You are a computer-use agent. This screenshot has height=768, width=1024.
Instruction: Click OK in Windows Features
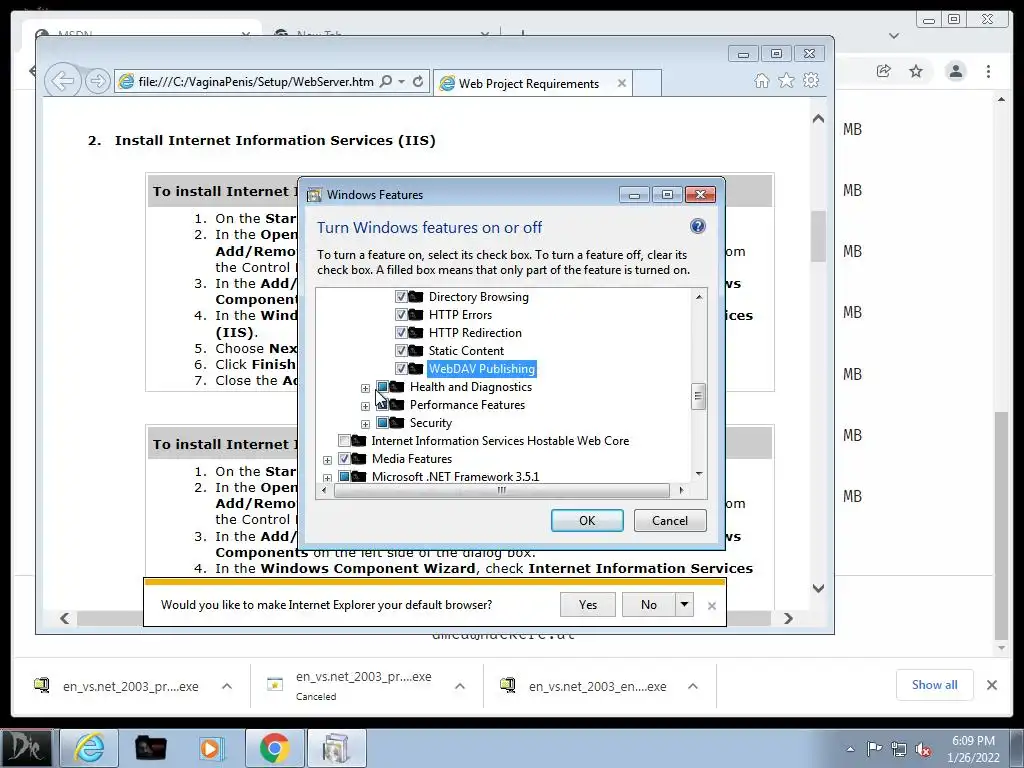click(587, 520)
